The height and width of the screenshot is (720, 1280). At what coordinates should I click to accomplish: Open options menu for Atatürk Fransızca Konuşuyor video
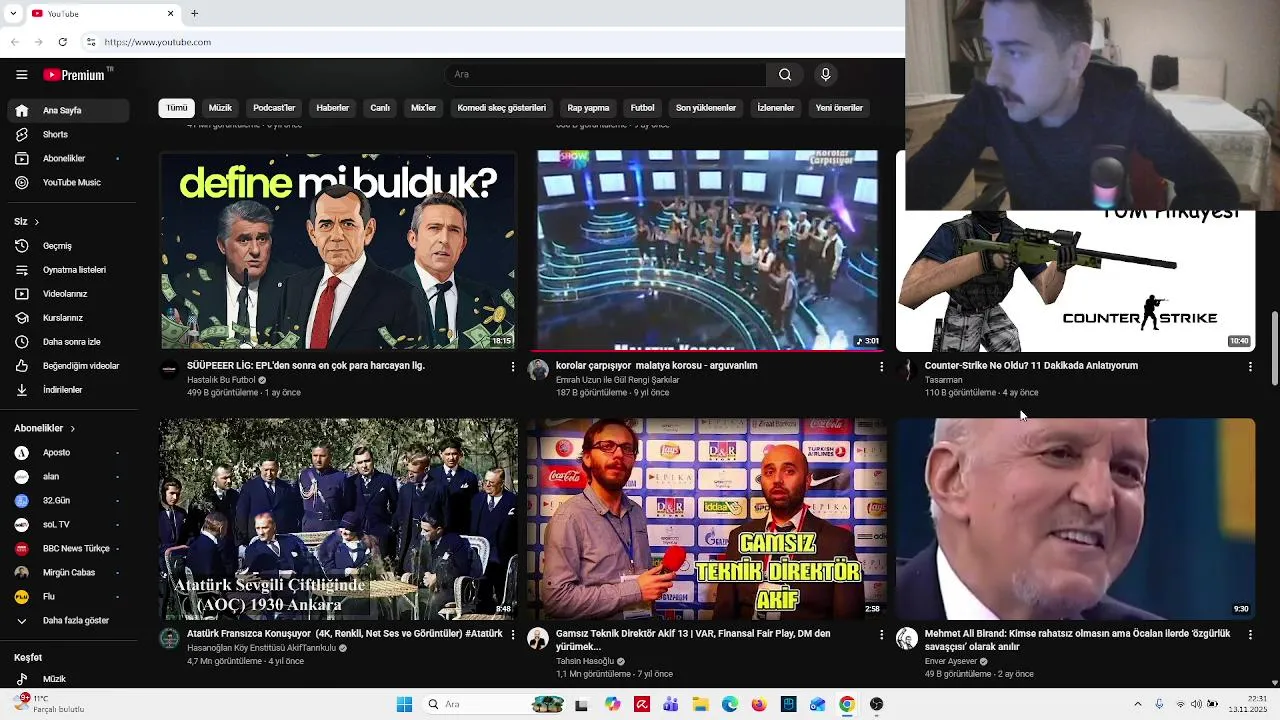click(513, 635)
